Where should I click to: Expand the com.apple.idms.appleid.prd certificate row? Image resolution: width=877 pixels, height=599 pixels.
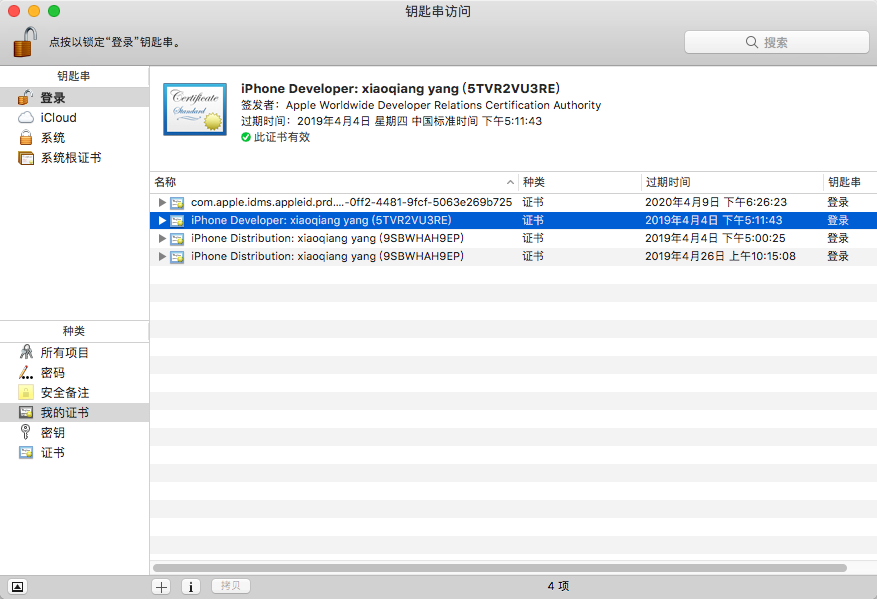pyautogui.click(x=162, y=202)
